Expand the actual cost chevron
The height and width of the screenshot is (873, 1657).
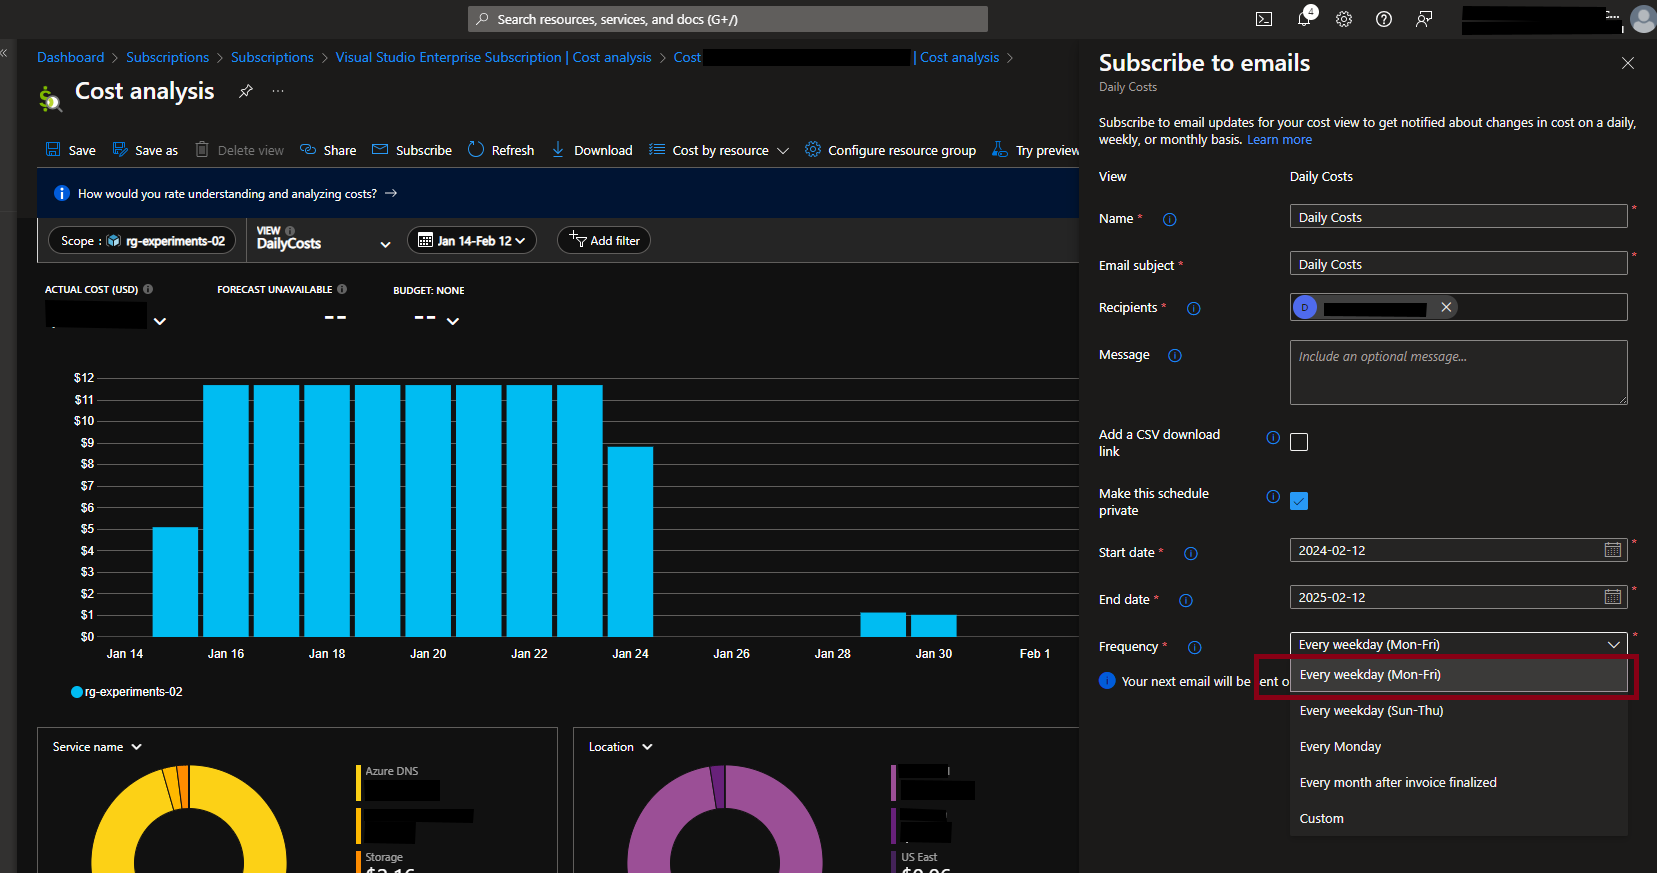pyautogui.click(x=160, y=321)
